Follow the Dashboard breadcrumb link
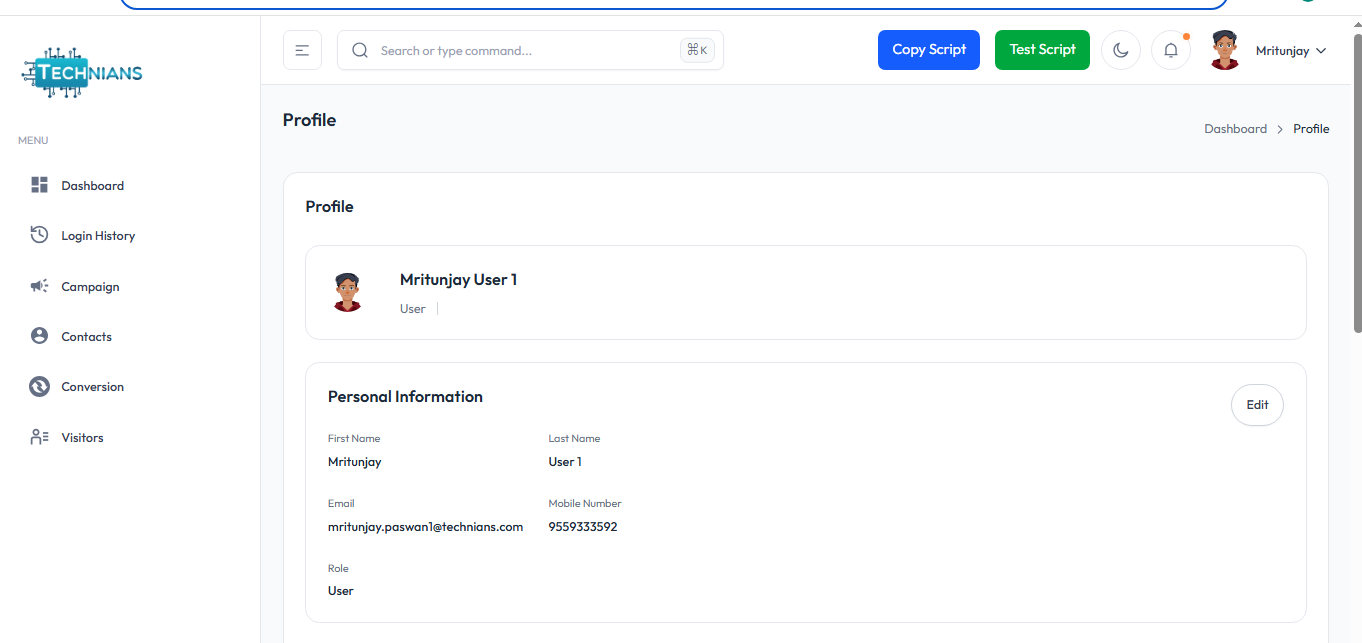1362x643 pixels. click(x=1235, y=129)
